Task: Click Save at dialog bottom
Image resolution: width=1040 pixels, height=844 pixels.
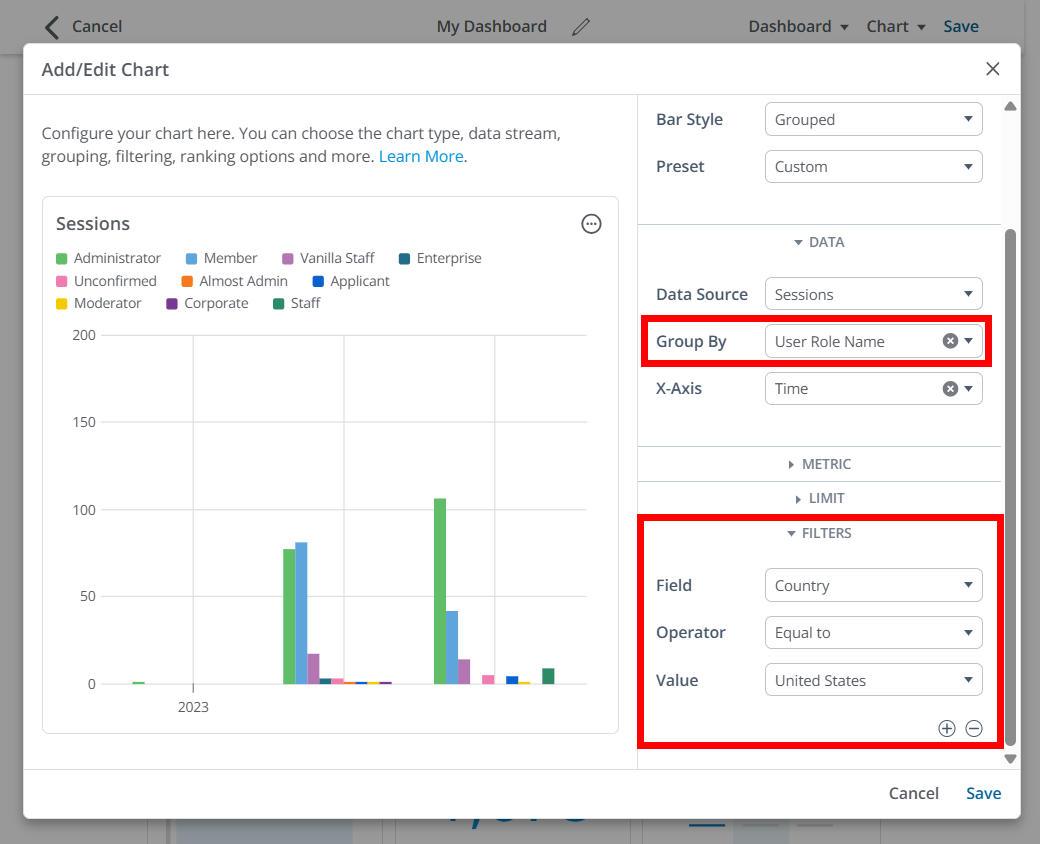Action: coord(983,793)
